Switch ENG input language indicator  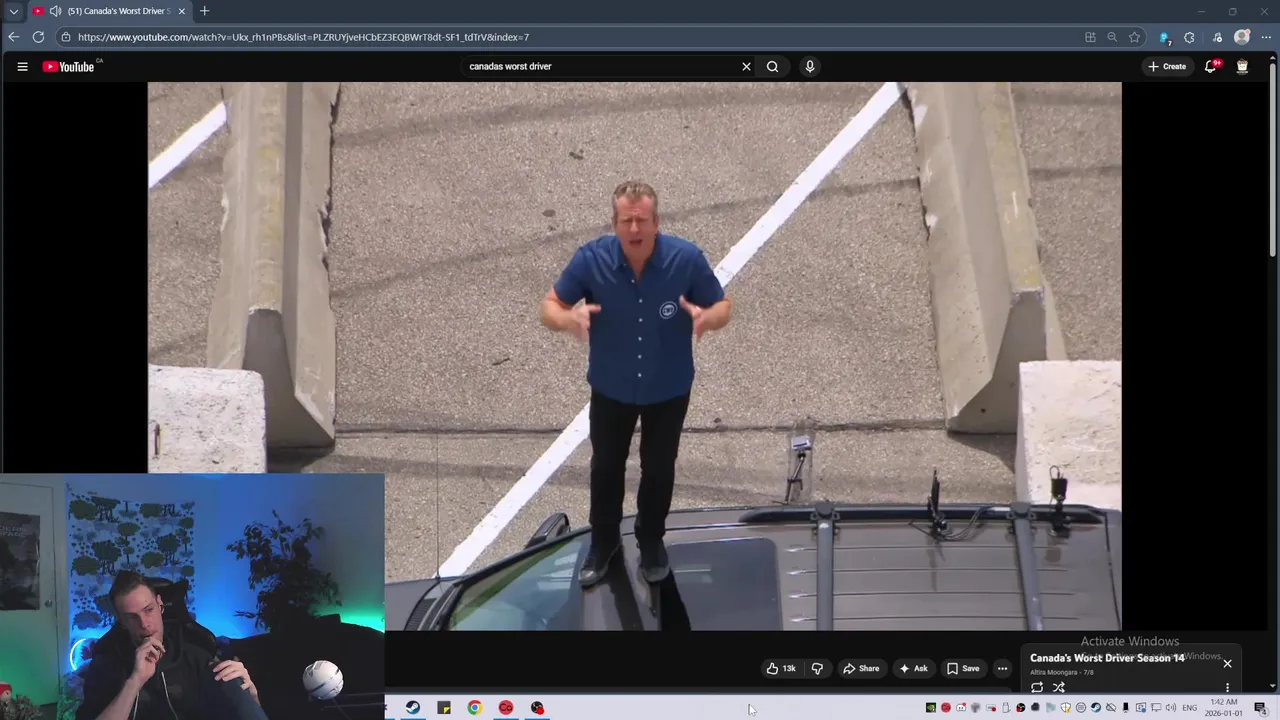1190,708
